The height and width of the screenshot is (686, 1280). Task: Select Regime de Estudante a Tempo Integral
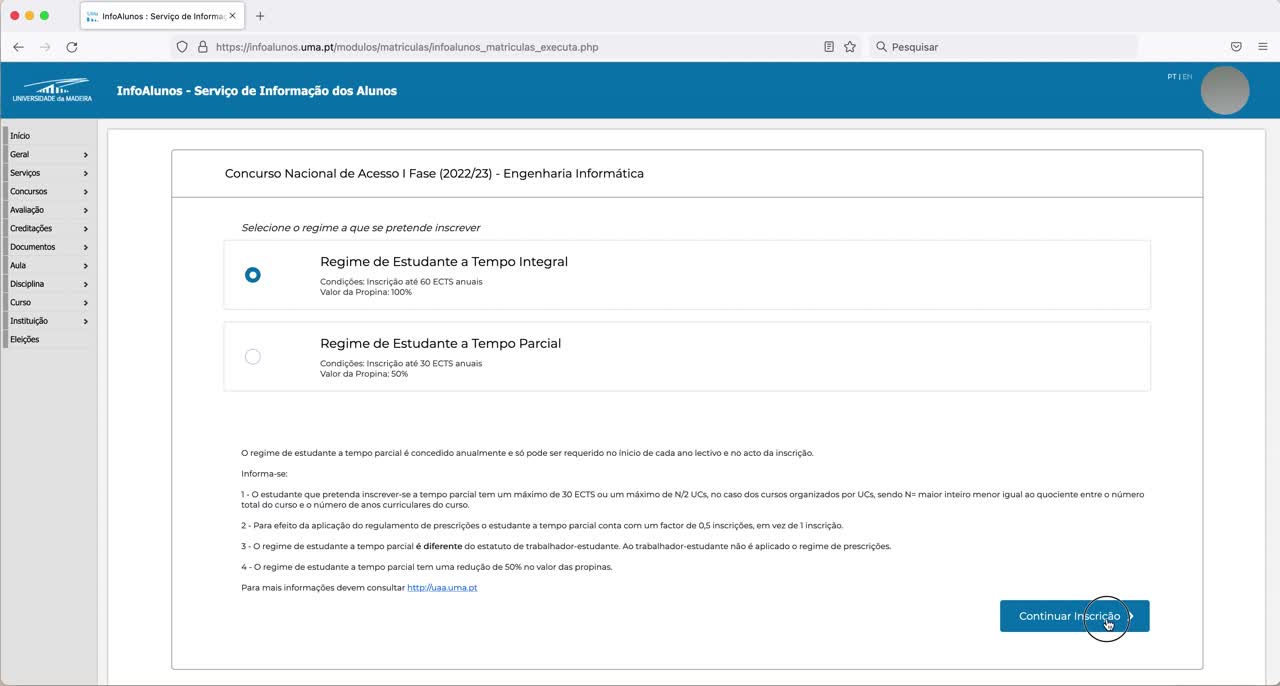pos(253,275)
